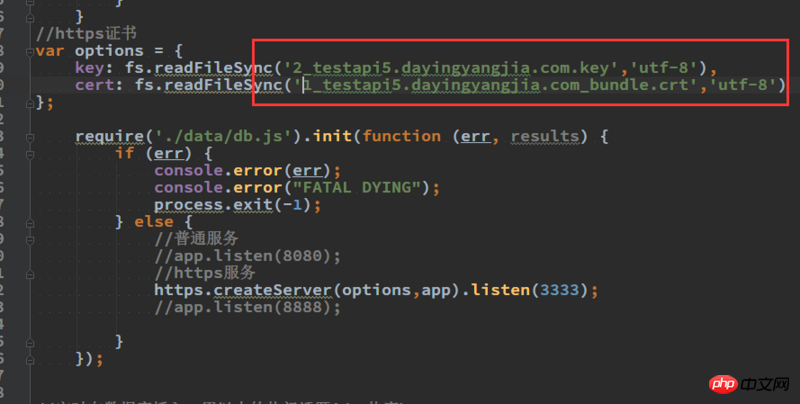Place cursor in the key file path string
Viewport: 800px width, 404px height.
pos(451,68)
